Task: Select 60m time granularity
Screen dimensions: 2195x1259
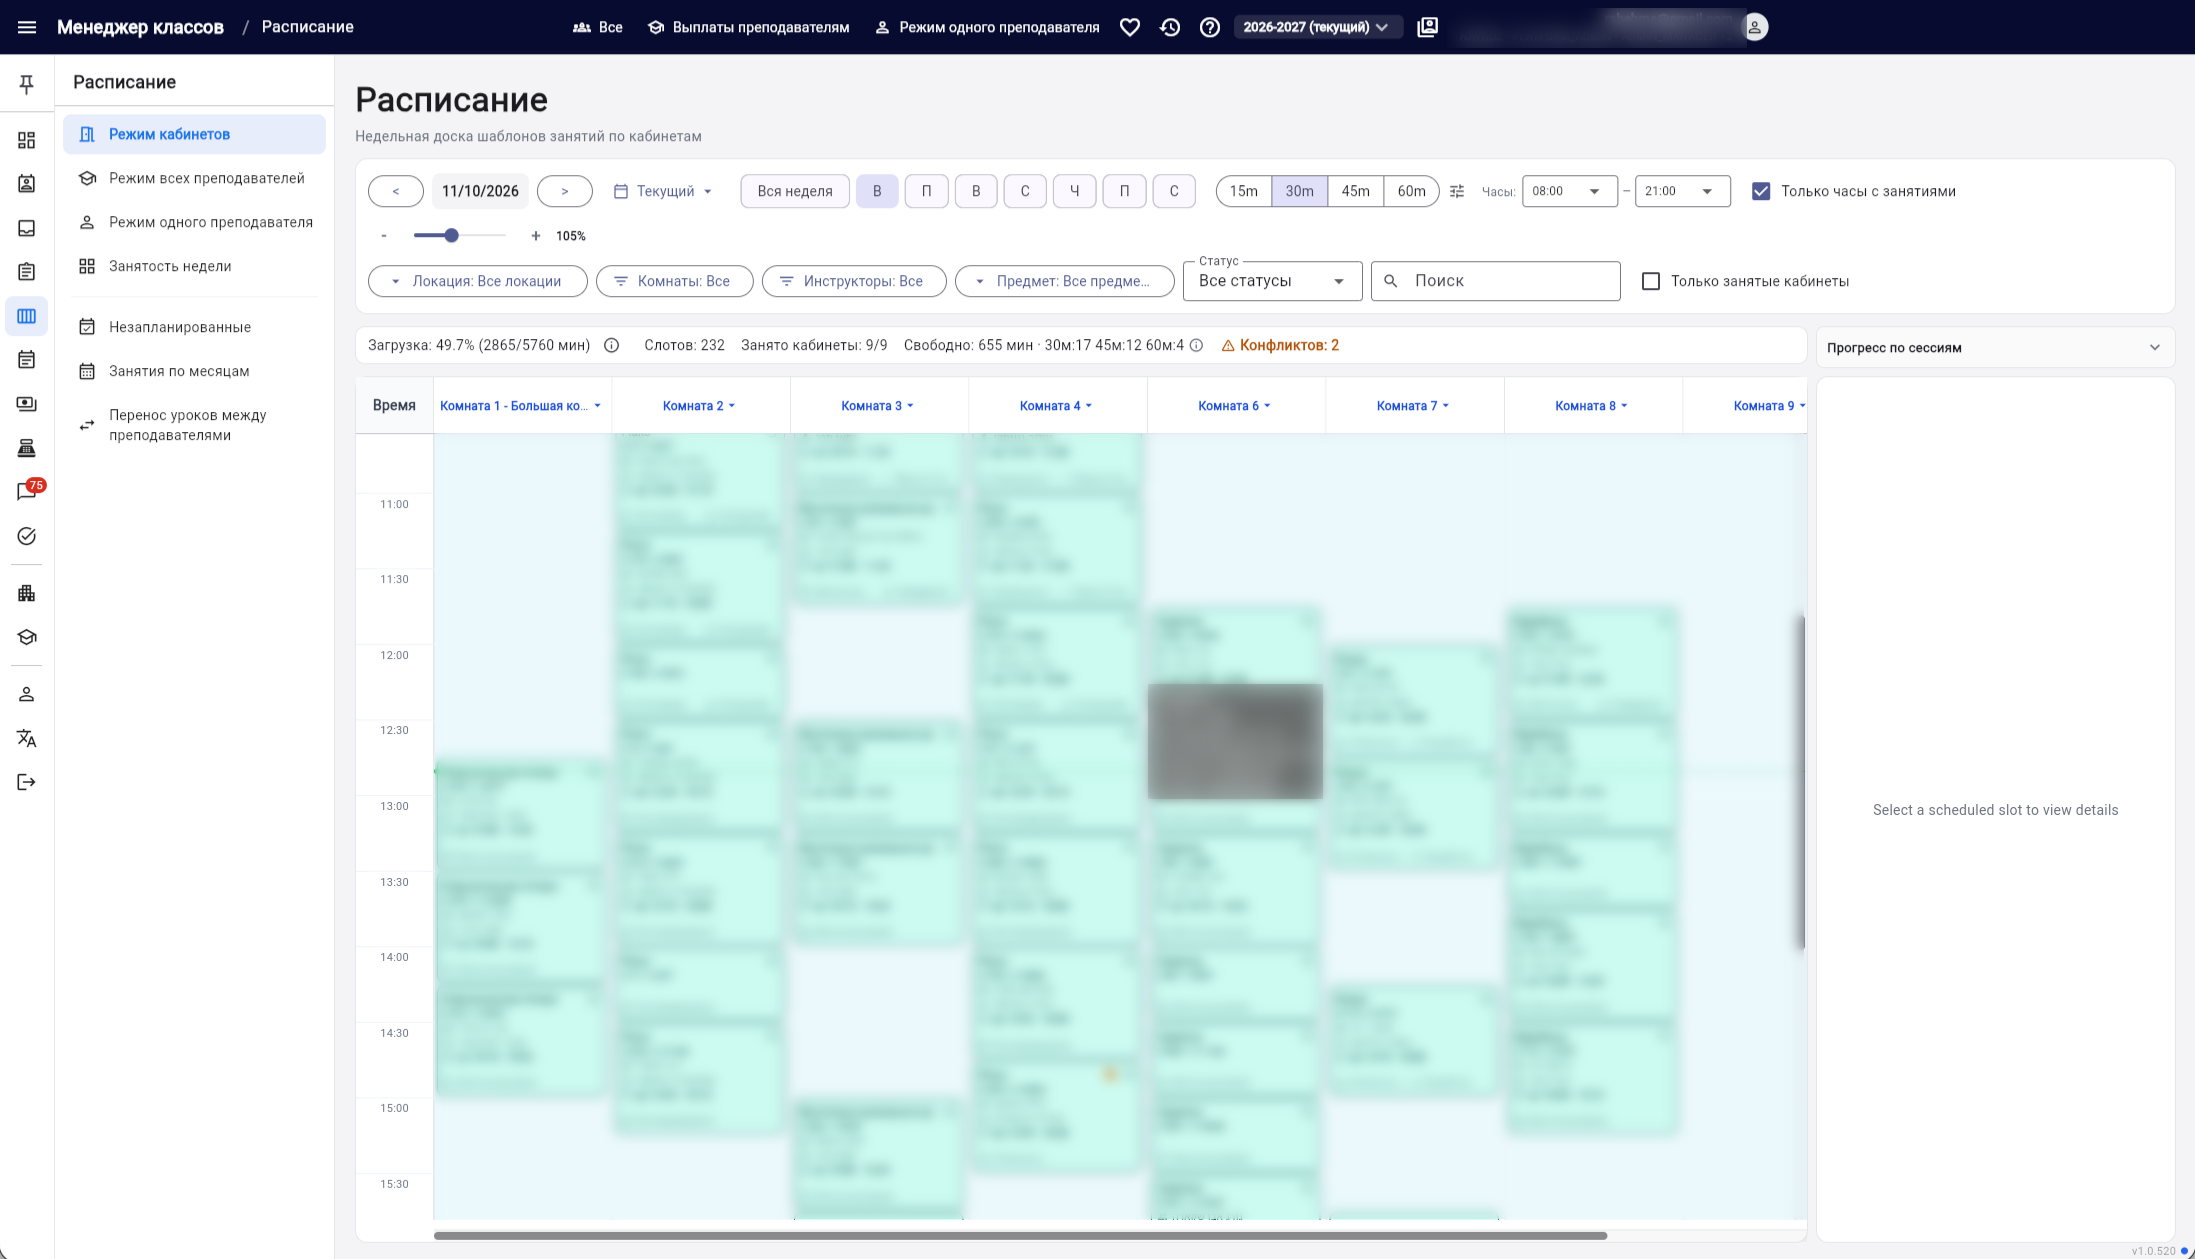Action: [1412, 191]
